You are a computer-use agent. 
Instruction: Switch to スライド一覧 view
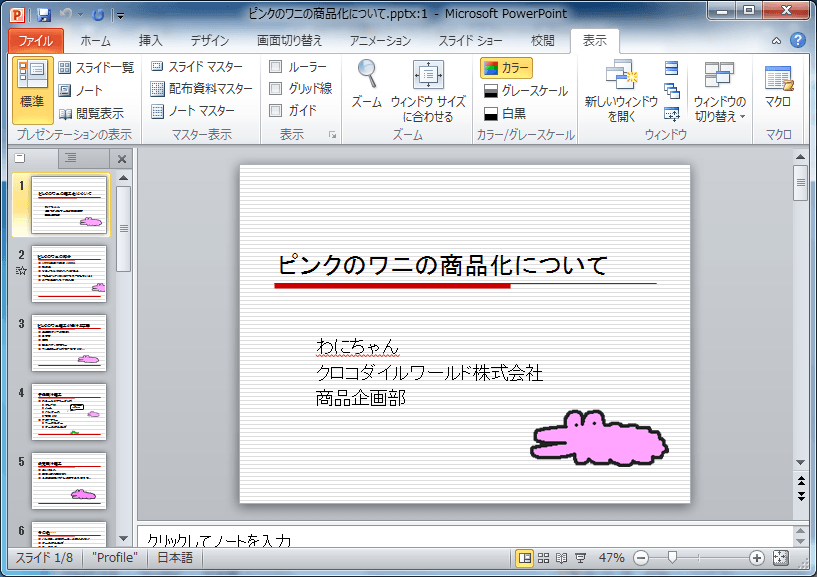pos(96,68)
